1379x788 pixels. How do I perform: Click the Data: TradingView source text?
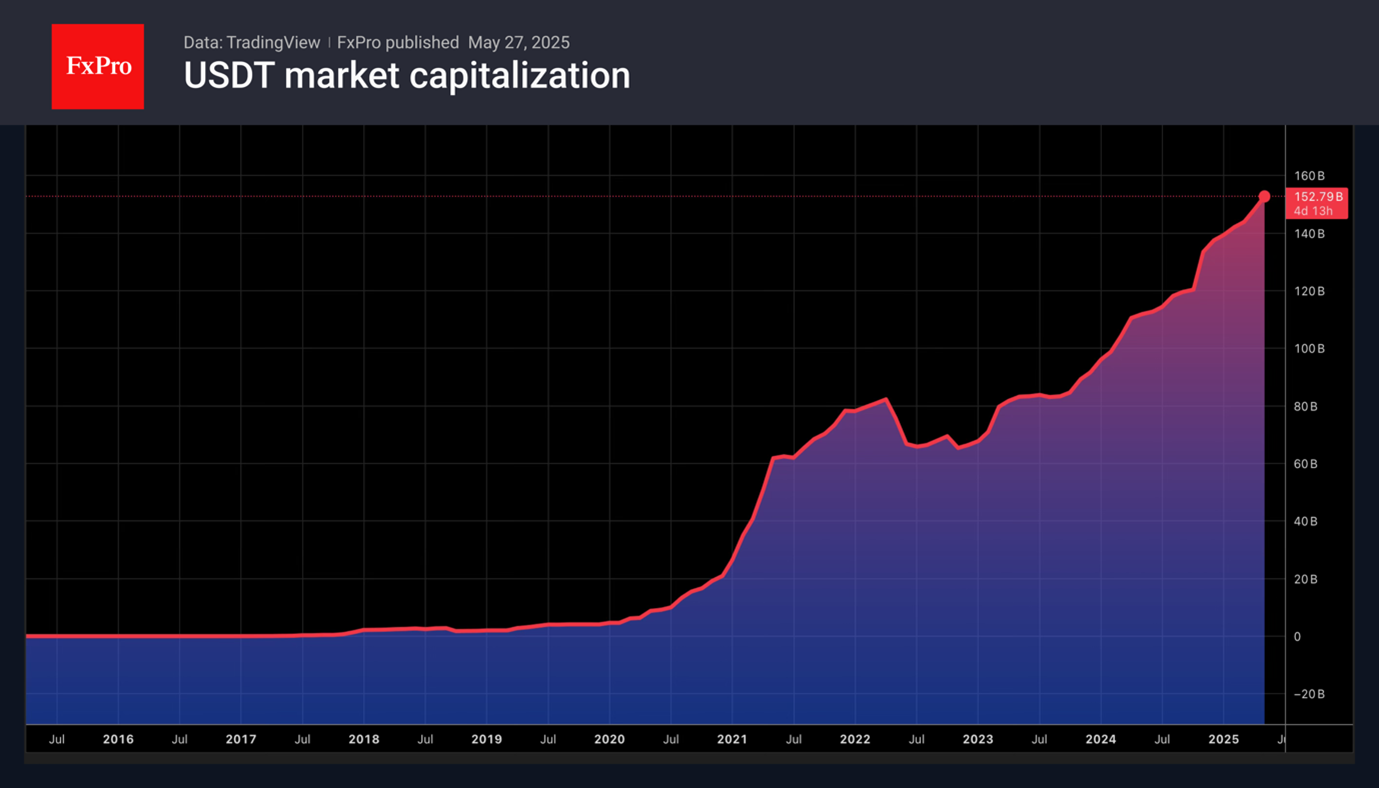(x=252, y=43)
